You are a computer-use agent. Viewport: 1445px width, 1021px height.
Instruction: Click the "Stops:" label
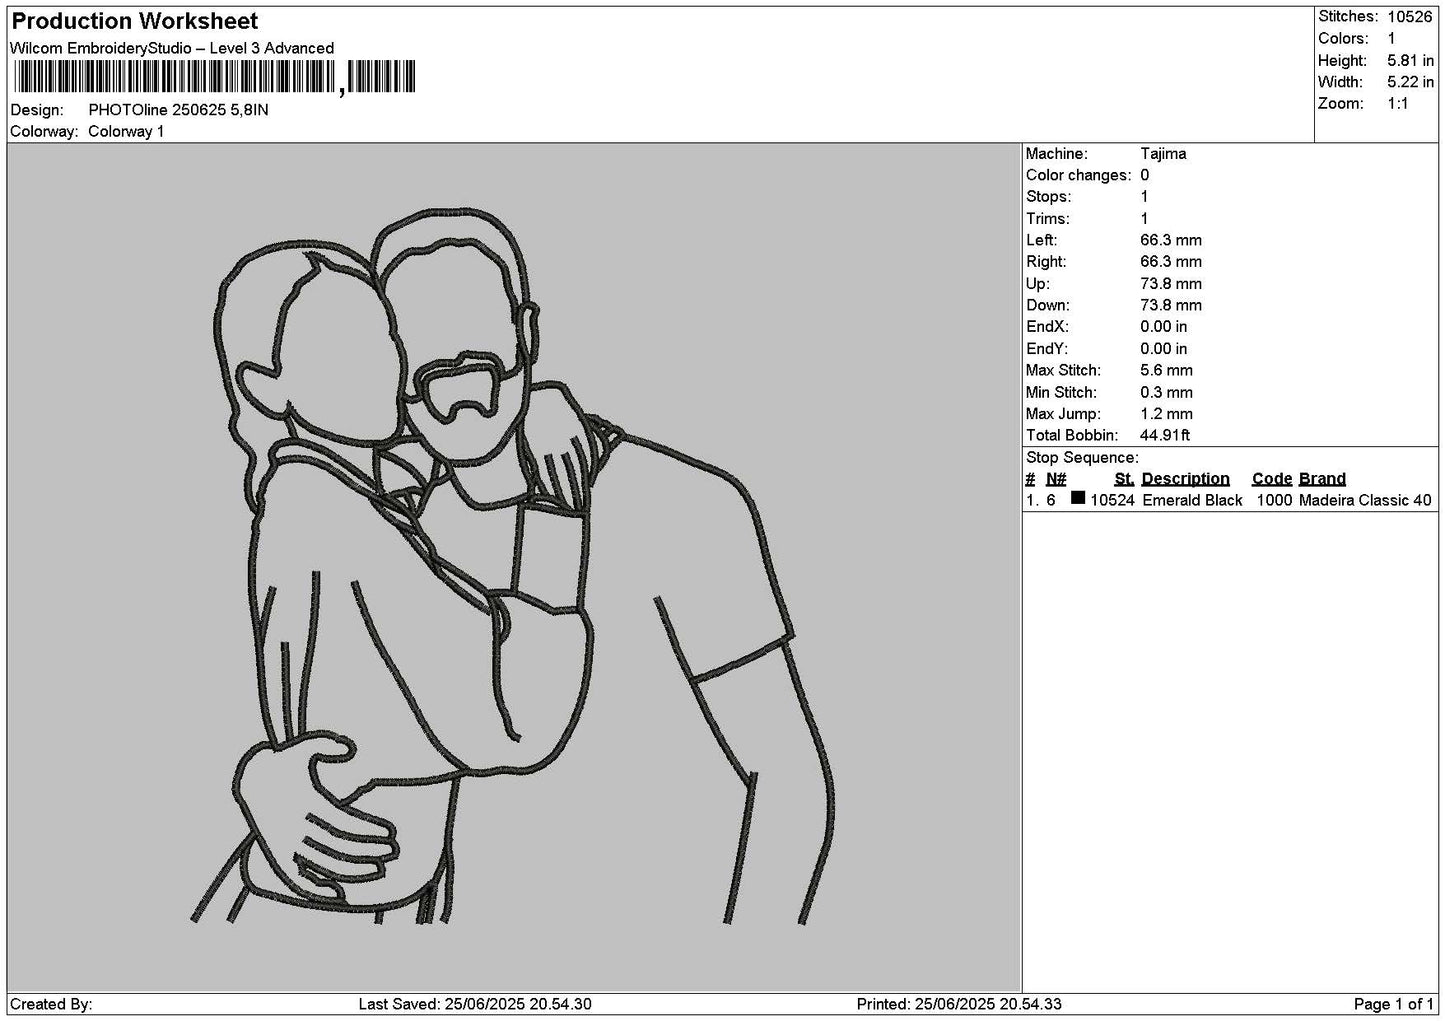pos(1048,197)
